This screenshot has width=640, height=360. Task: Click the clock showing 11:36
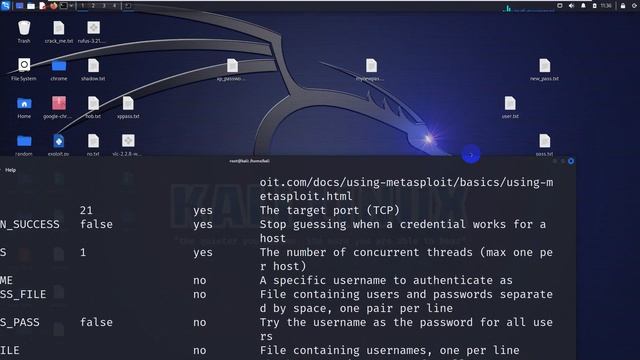(x=606, y=6)
